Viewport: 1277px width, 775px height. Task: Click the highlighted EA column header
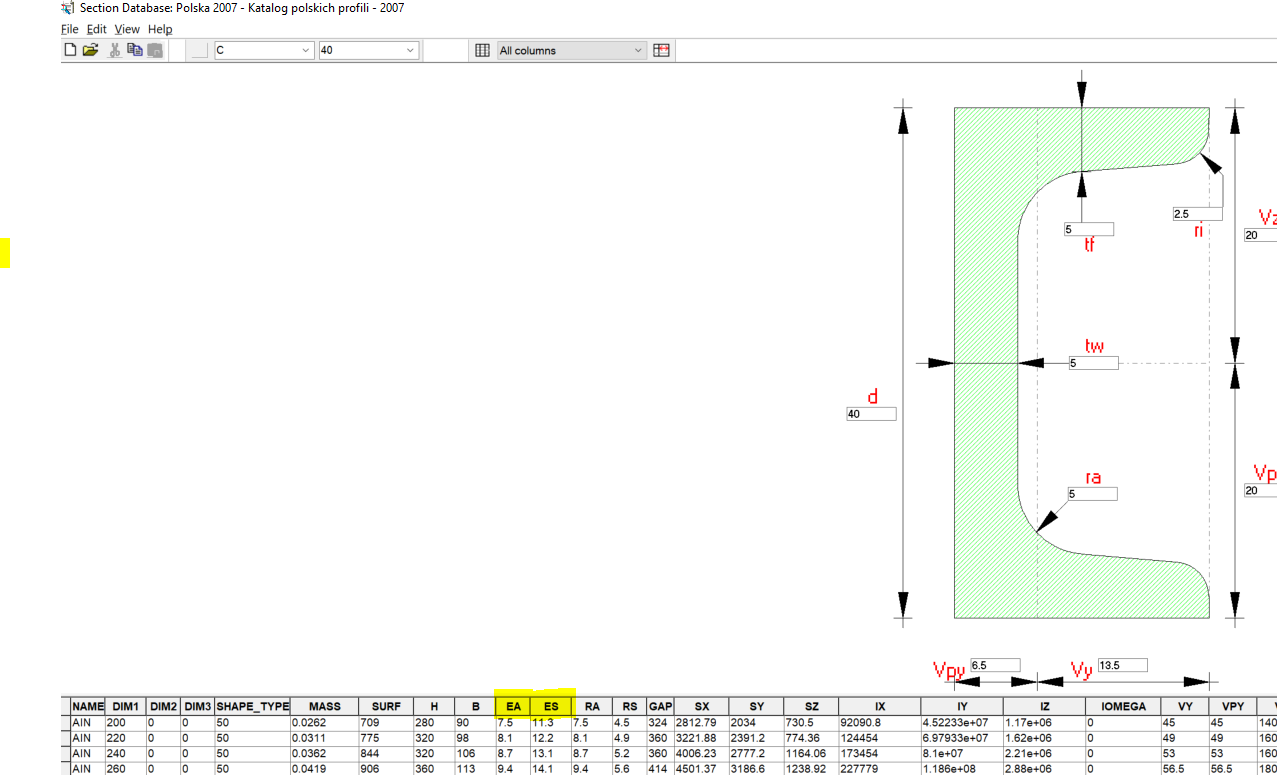click(513, 706)
